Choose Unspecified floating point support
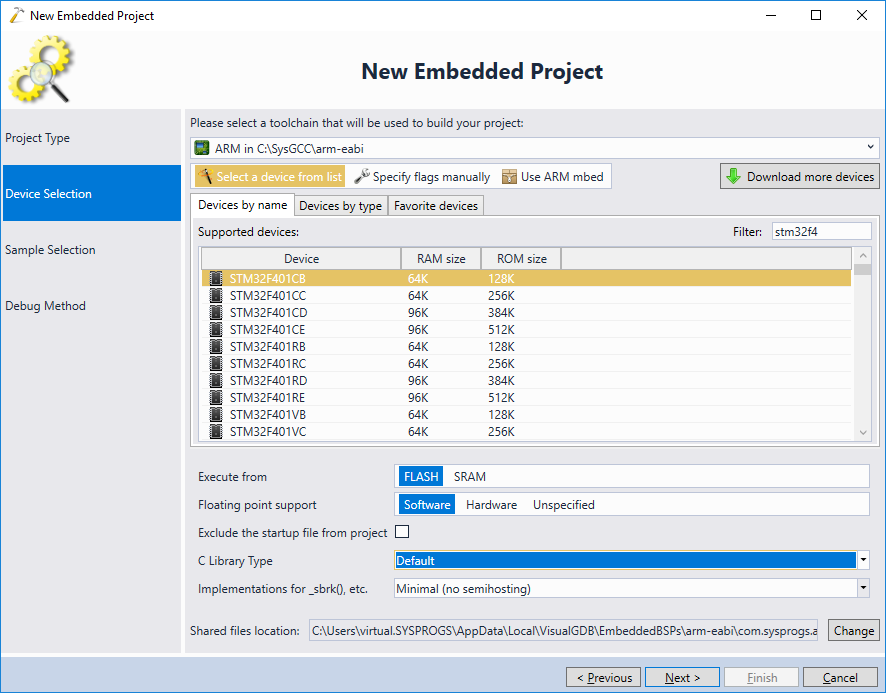 563,505
